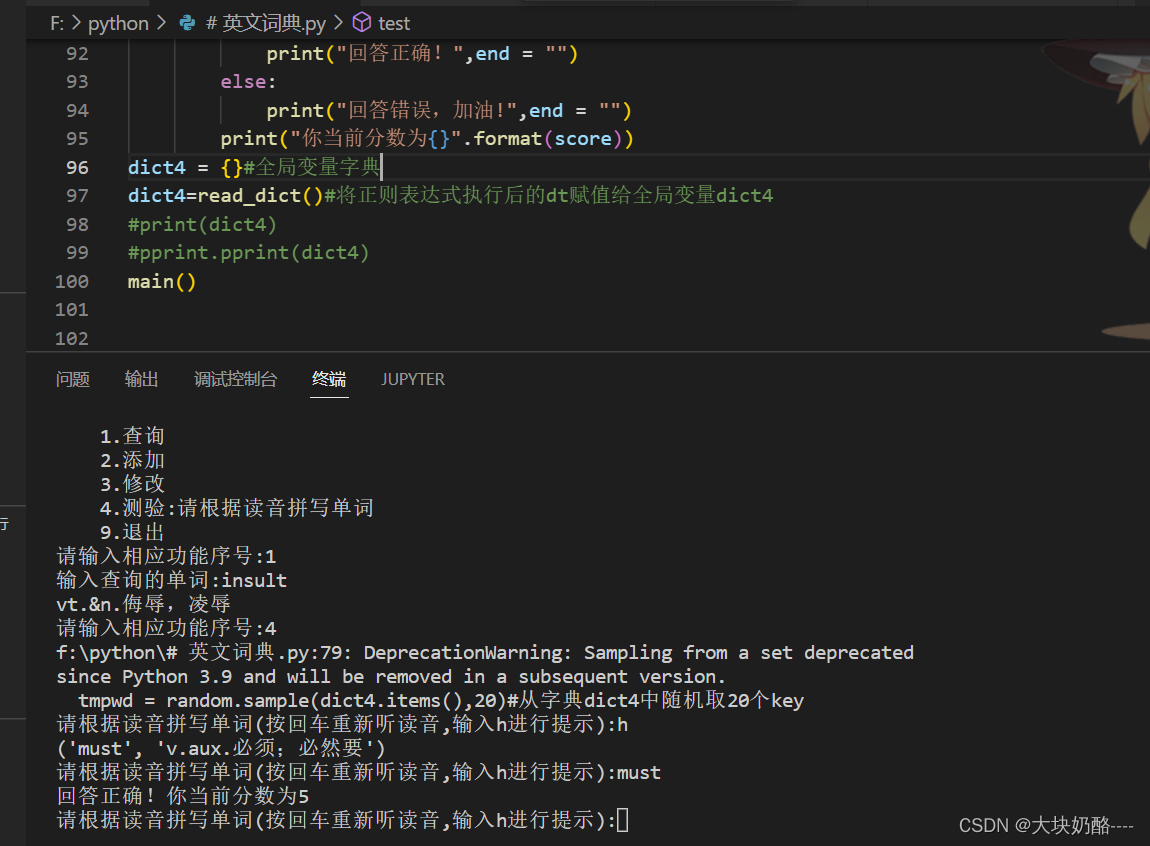Switch to the 问题 (Problems) panel tab

[72, 379]
